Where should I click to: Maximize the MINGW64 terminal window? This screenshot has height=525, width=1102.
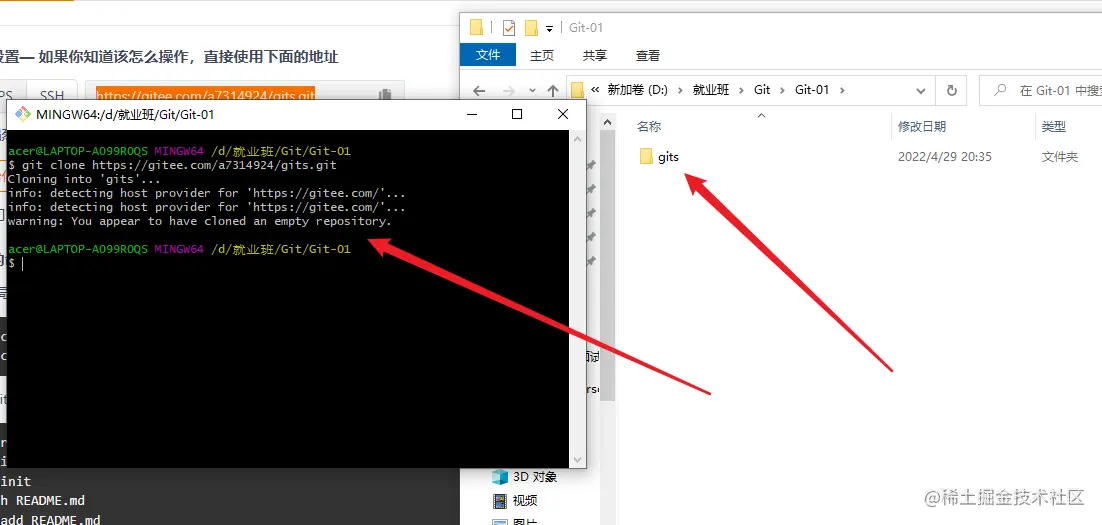tap(517, 114)
